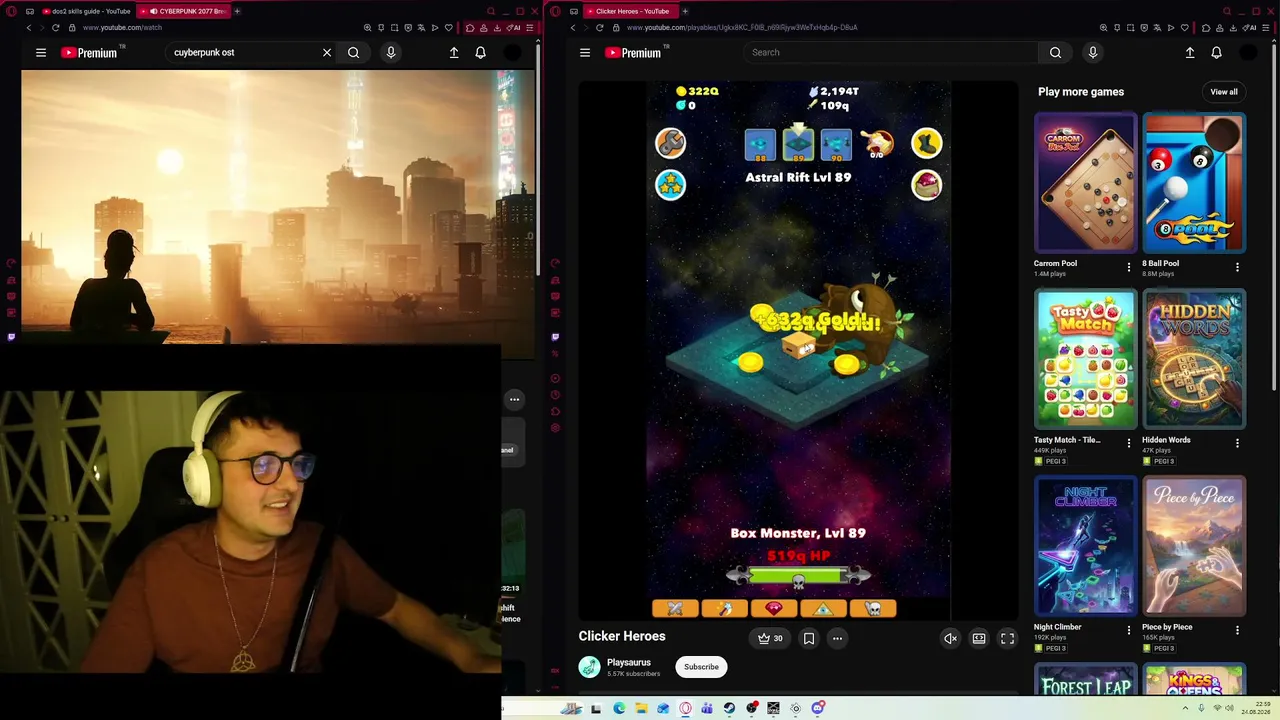Open the Tasty Match game thumbnail
Screen dimensions: 1280x720
(x=1085, y=359)
